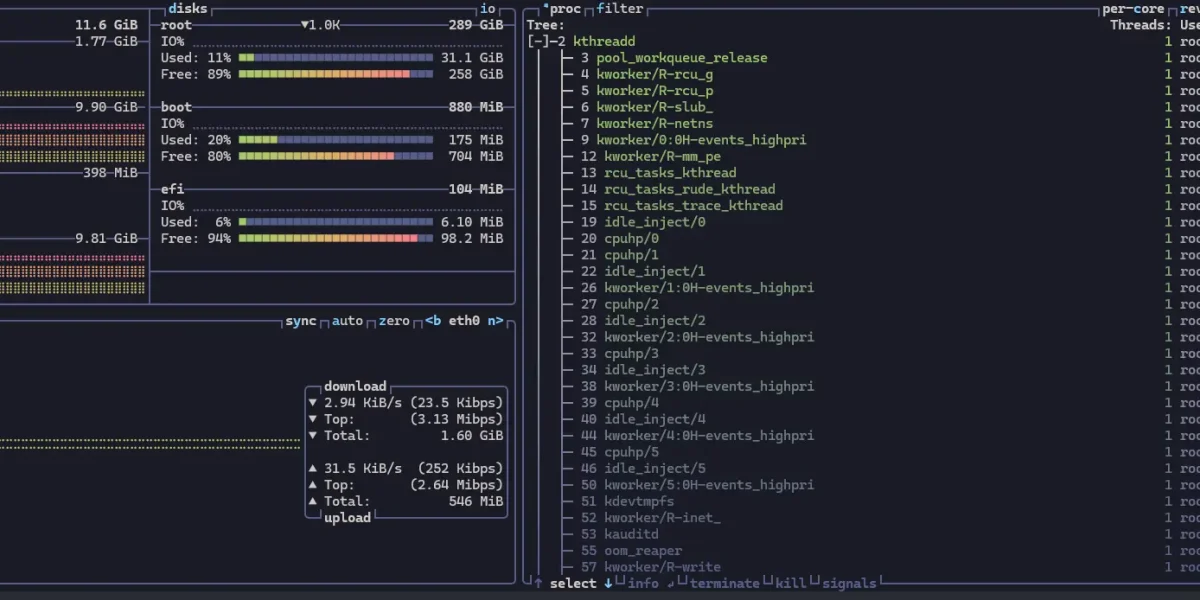
Task: Terminate the selected process
Action: (724, 583)
